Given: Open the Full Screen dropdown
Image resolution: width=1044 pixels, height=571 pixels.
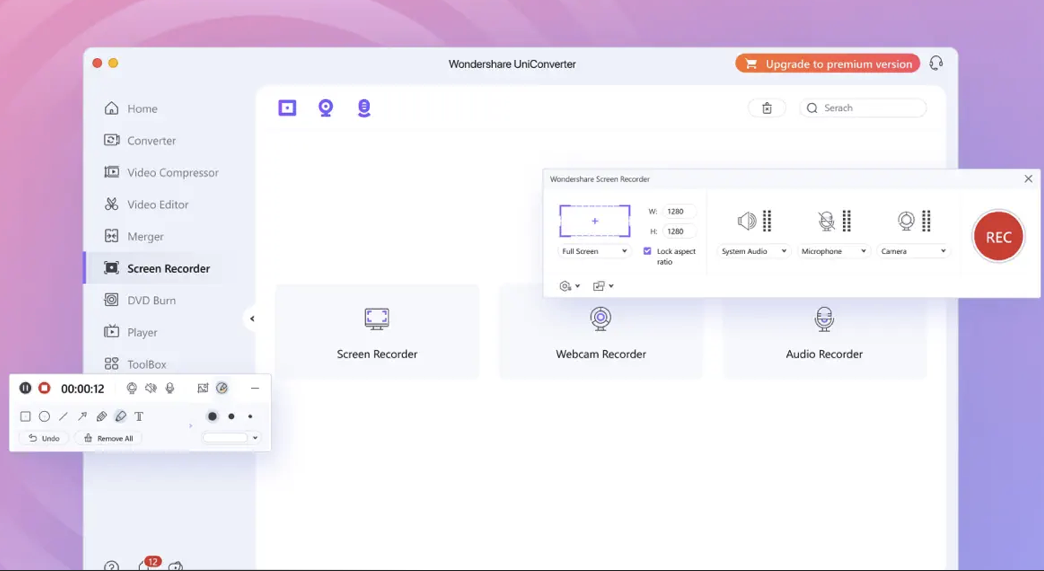Looking at the screenshot, I should click(x=594, y=251).
